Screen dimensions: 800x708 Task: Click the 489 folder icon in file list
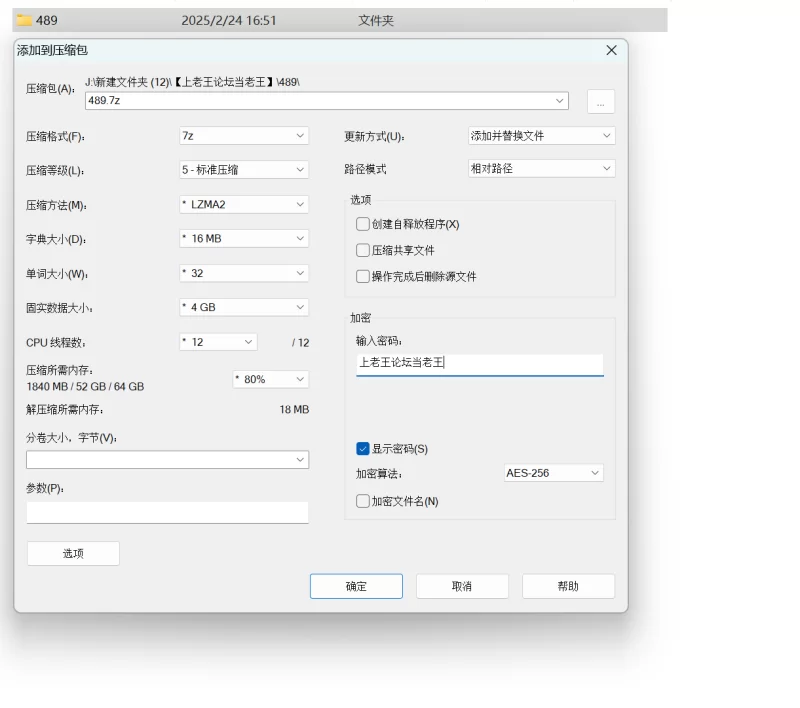click(24, 20)
